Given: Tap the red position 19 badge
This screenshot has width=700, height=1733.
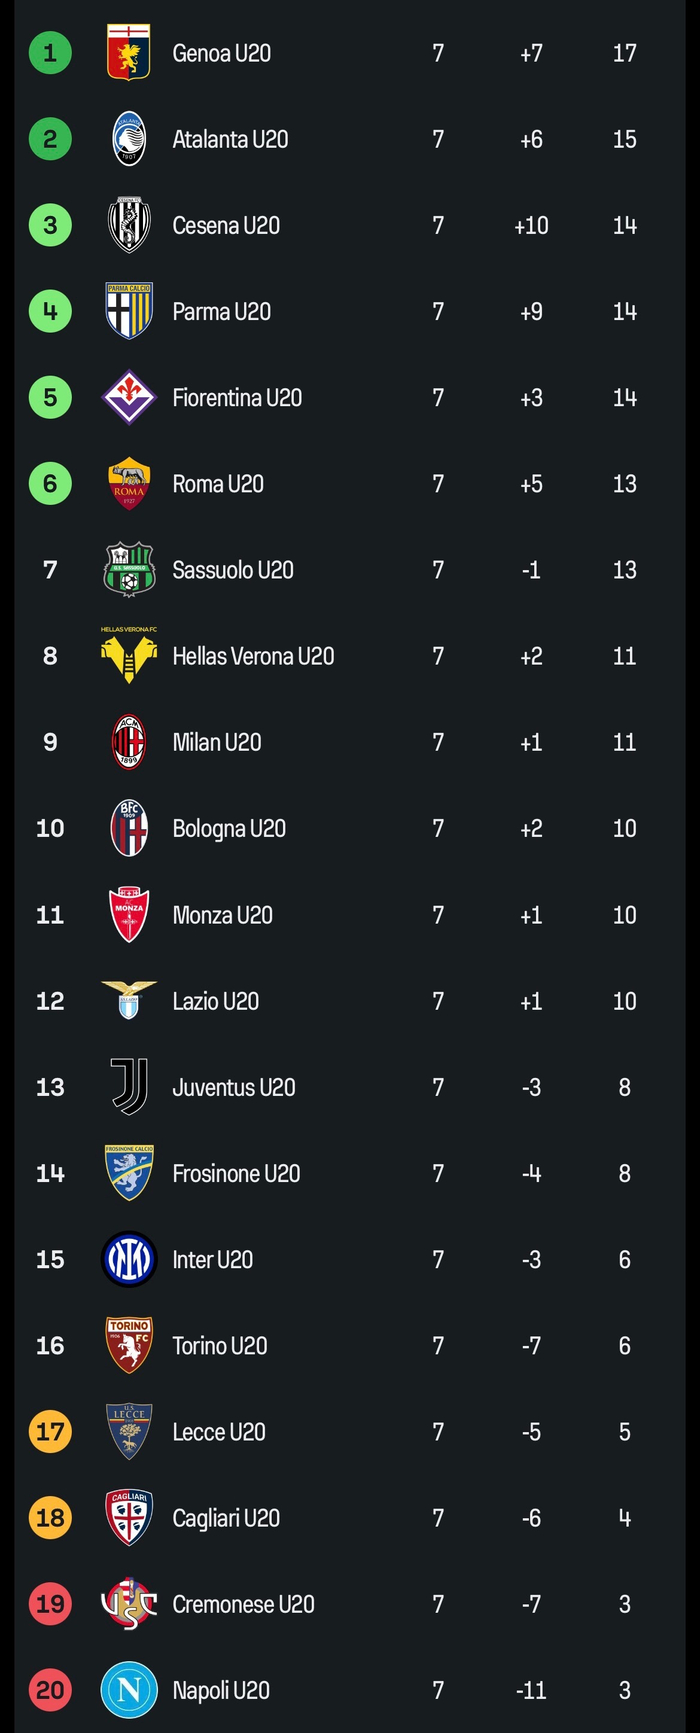Looking at the screenshot, I should point(50,1604).
